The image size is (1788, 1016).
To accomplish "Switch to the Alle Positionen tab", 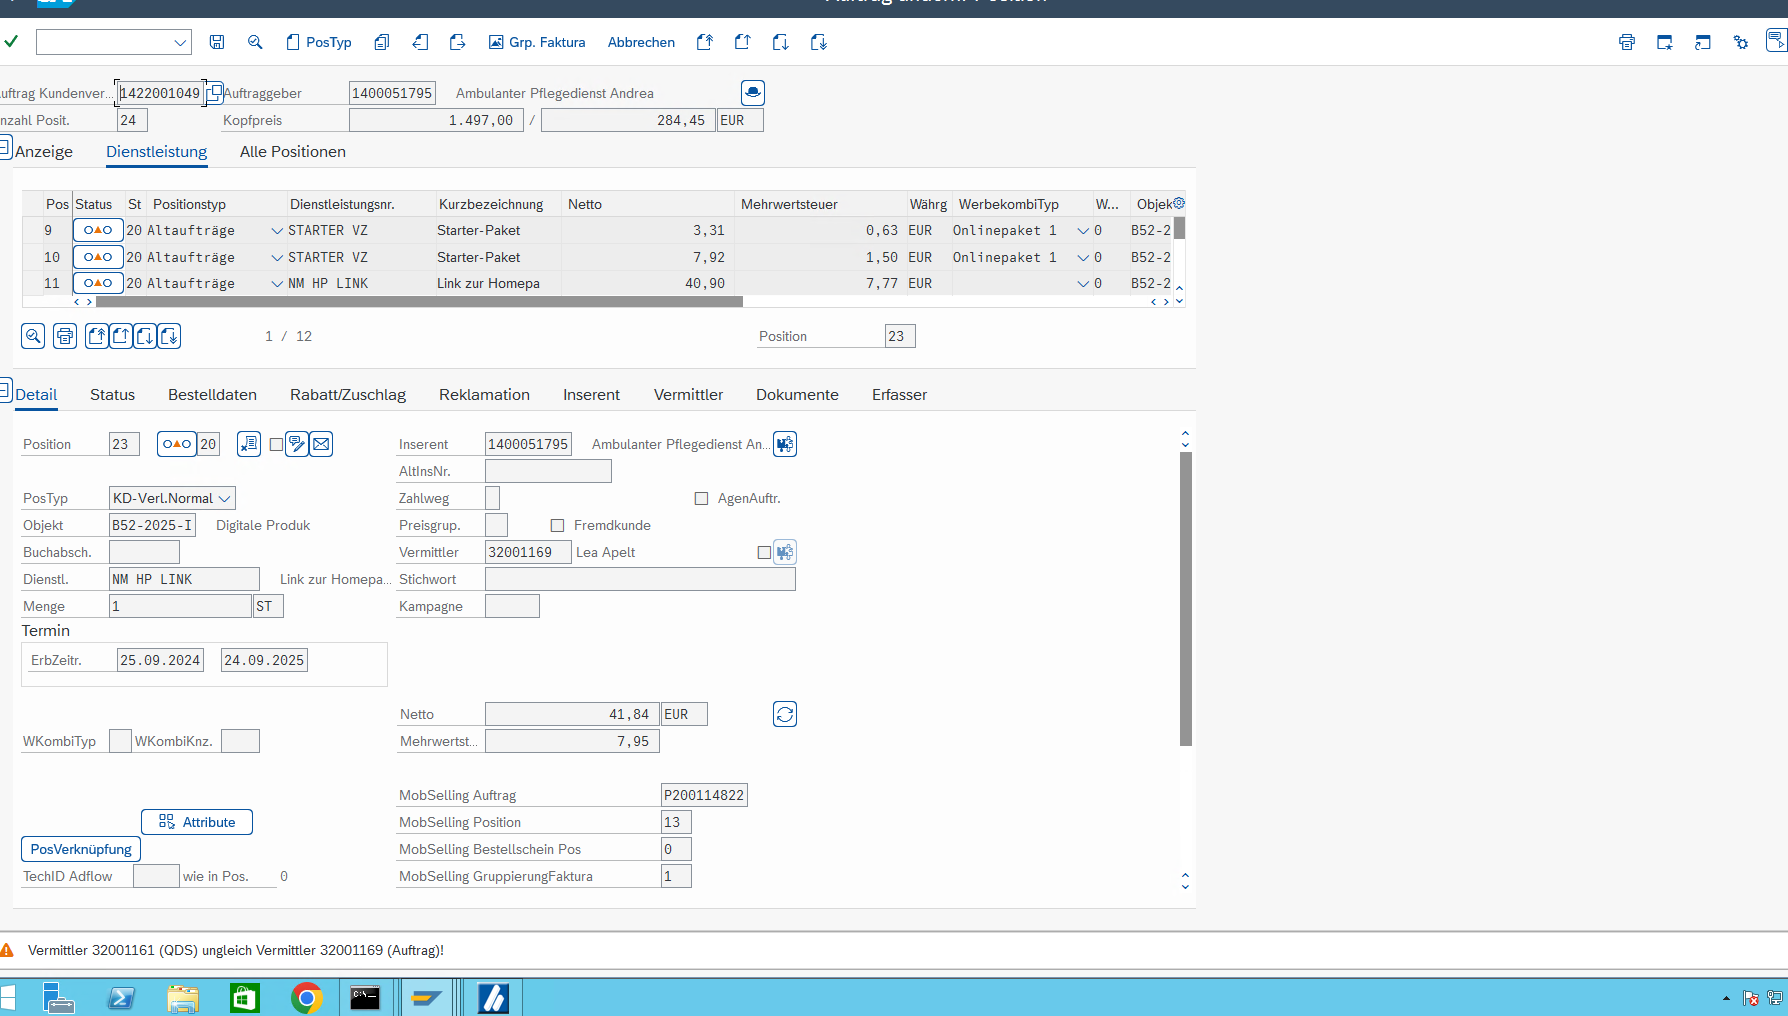I will pyautogui.click(x=293, y=151).
